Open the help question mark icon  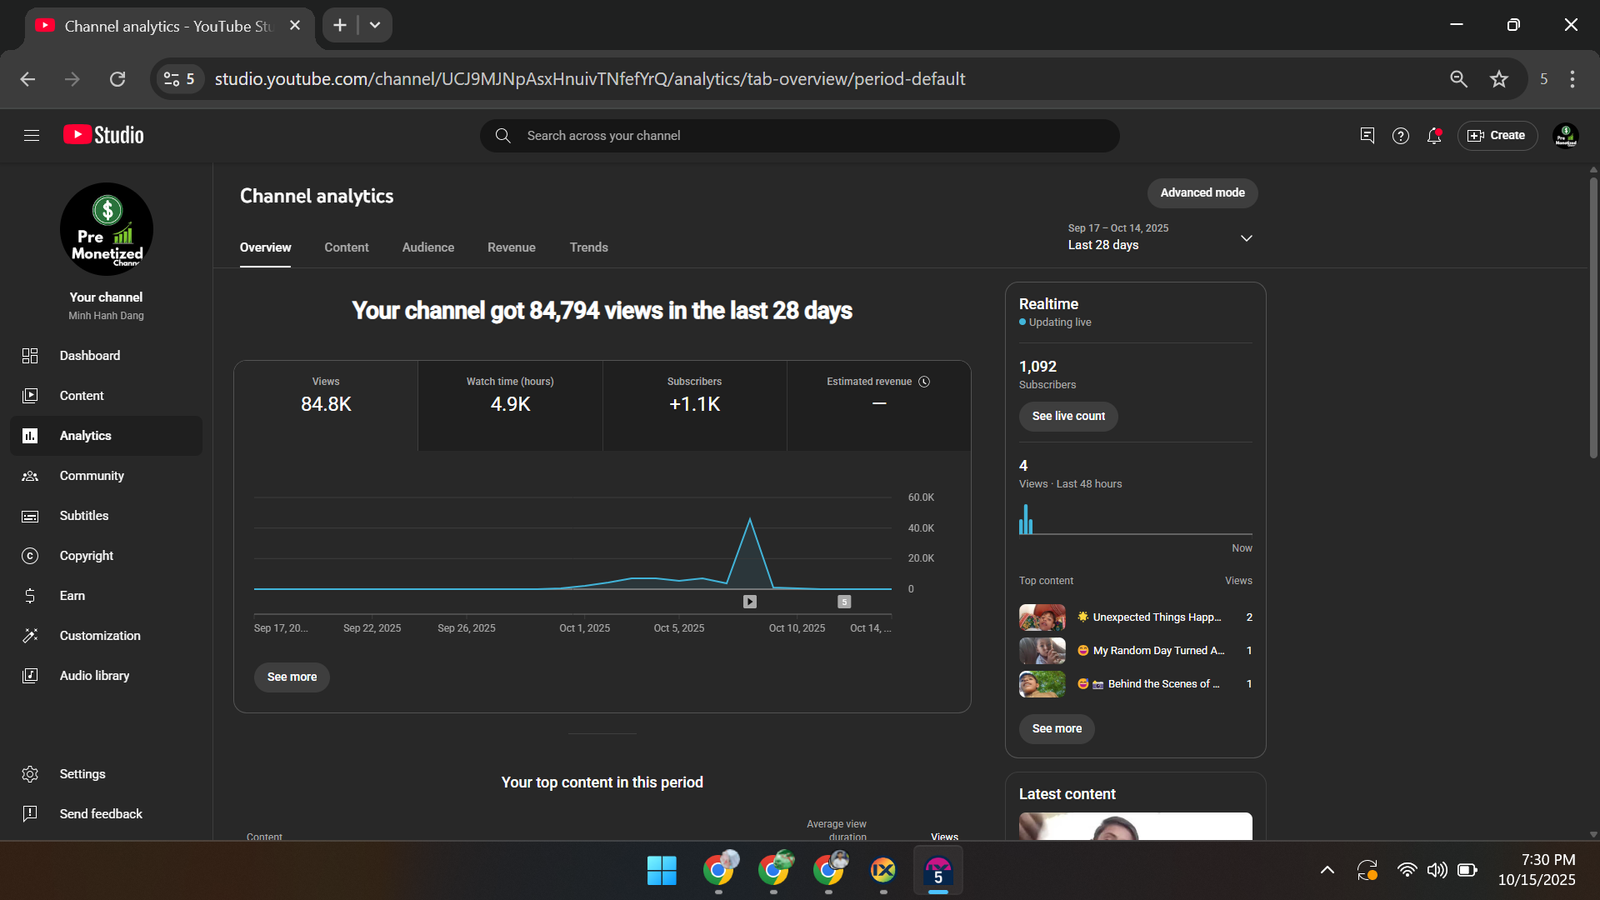click(x=1400, y=136)
